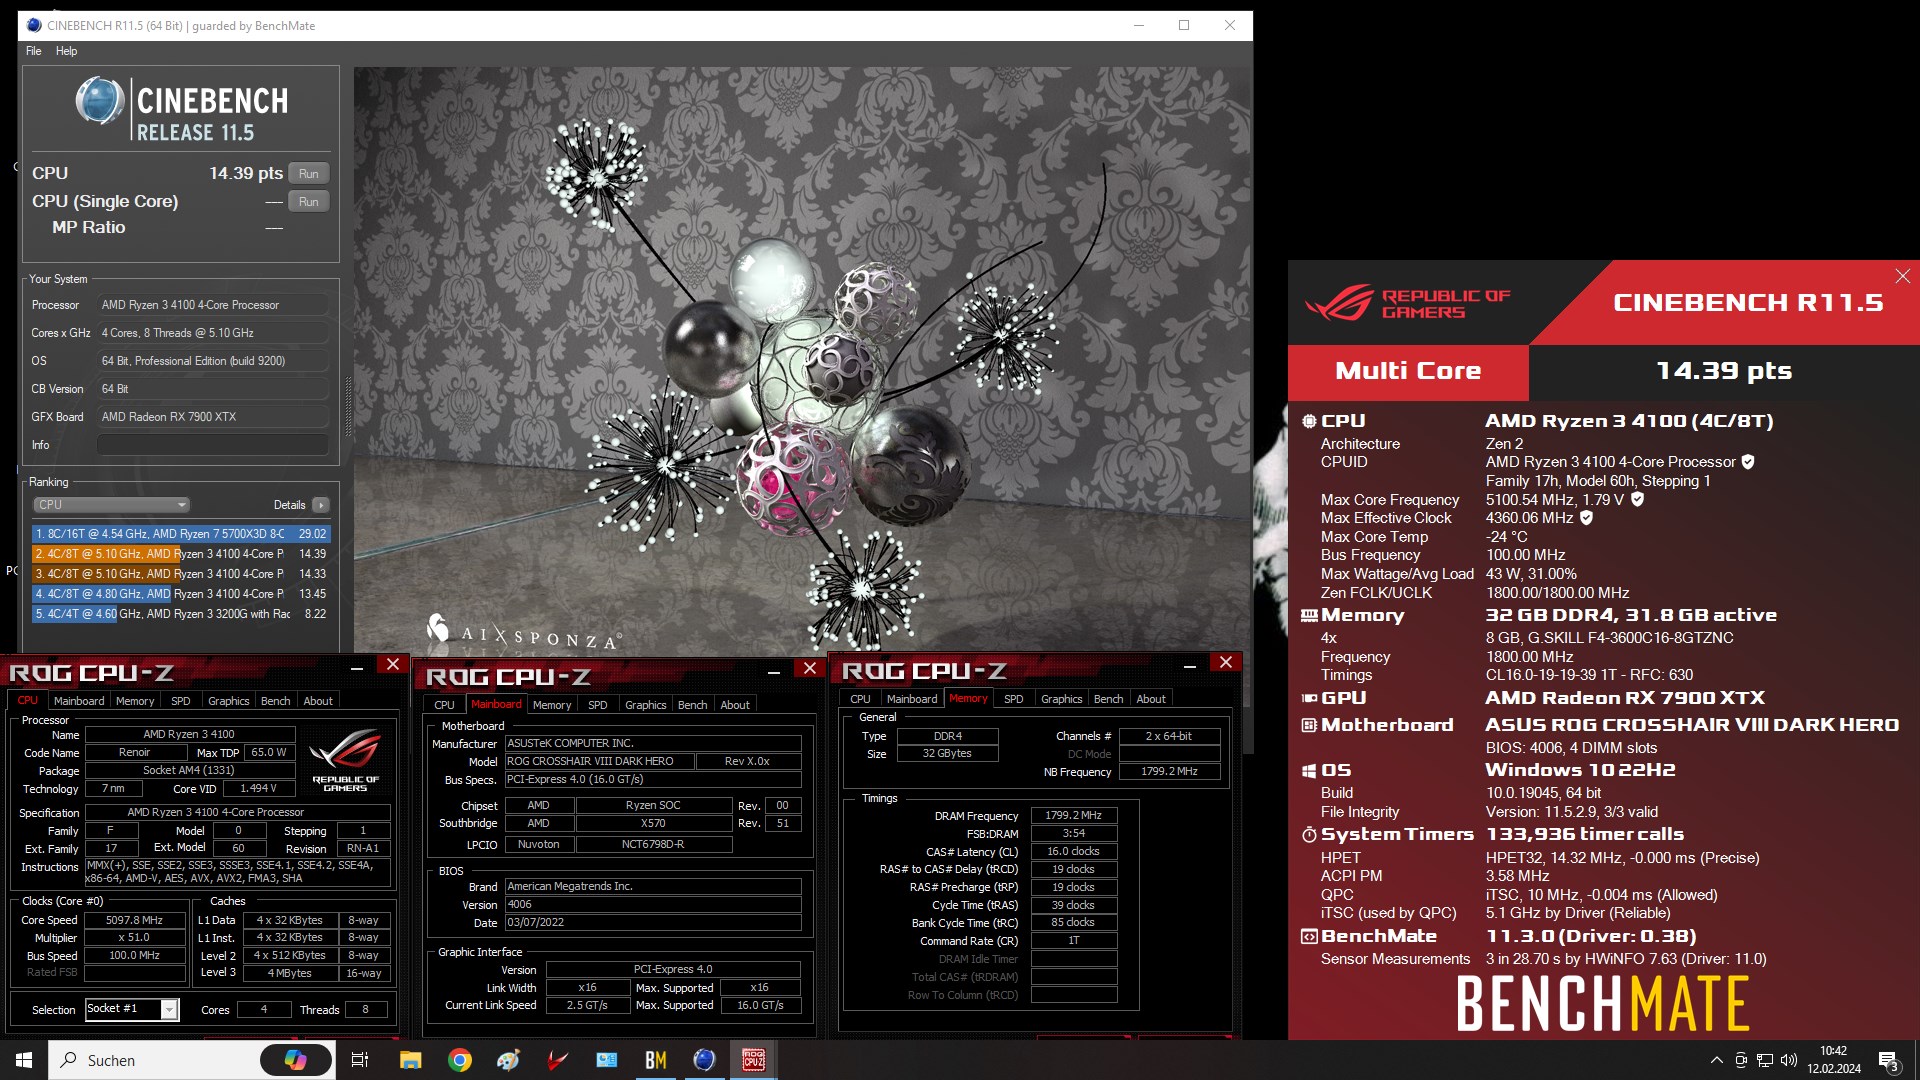This screenshot has width=1920, height=1080.
Task: Open the Meet Now camera tray icon
Action: [x=1741, y=1060]
